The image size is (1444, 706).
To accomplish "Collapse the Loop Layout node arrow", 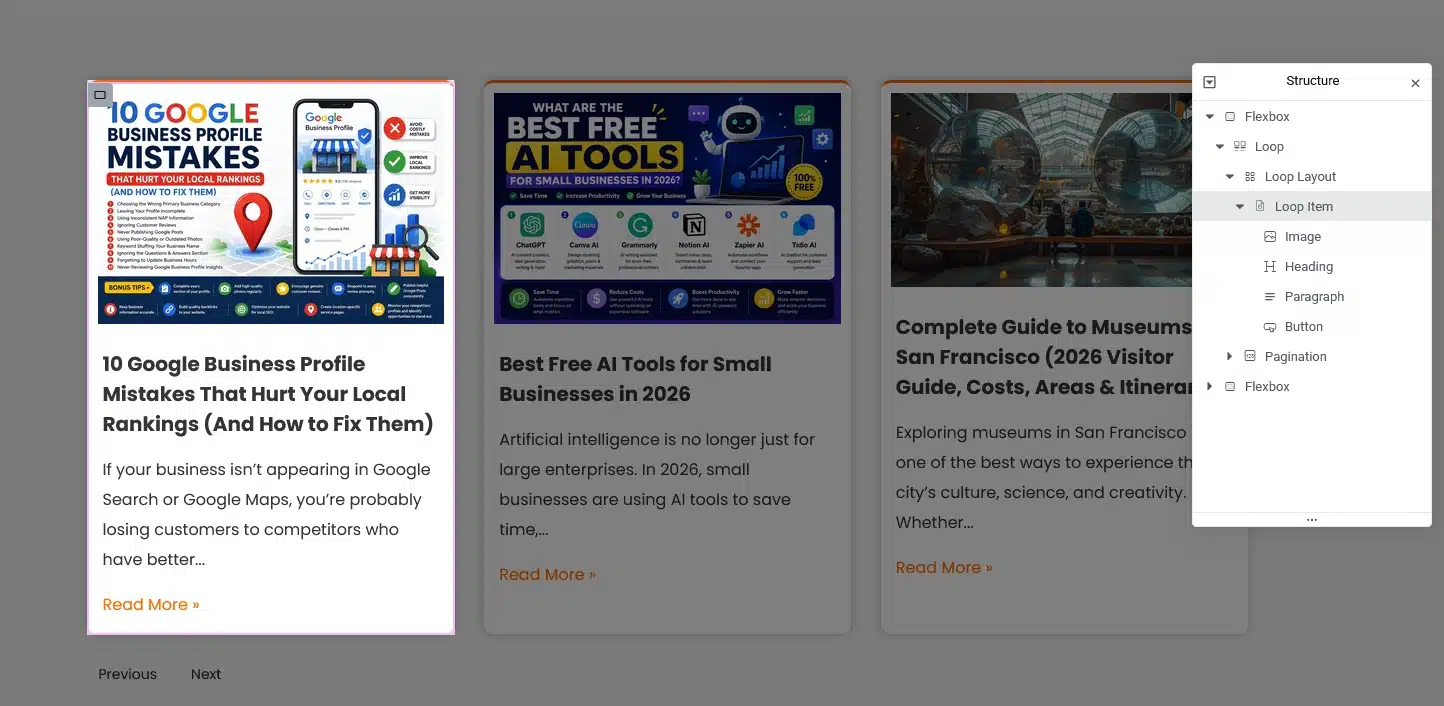I will (1230, 177).
